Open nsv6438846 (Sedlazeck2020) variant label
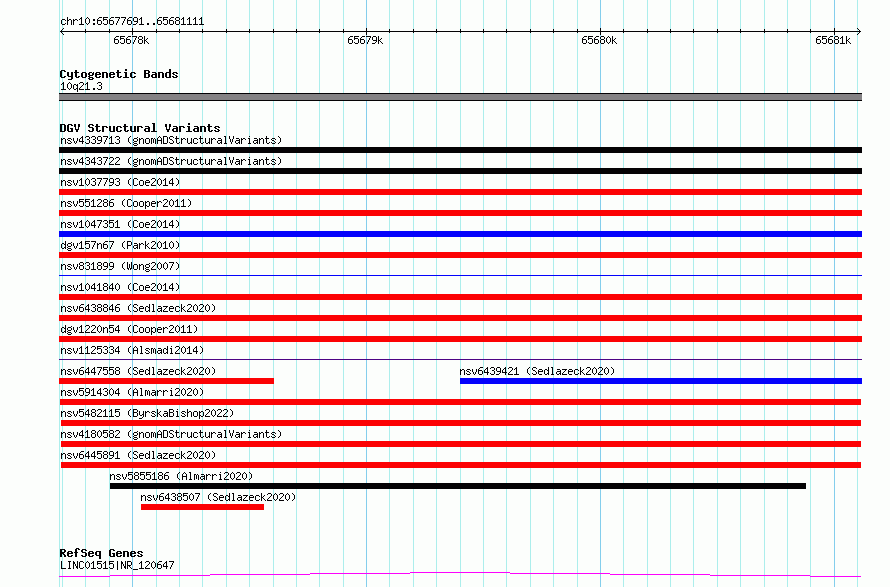The height and width of the screenshot is (587, 890). (x=138, y=308)
